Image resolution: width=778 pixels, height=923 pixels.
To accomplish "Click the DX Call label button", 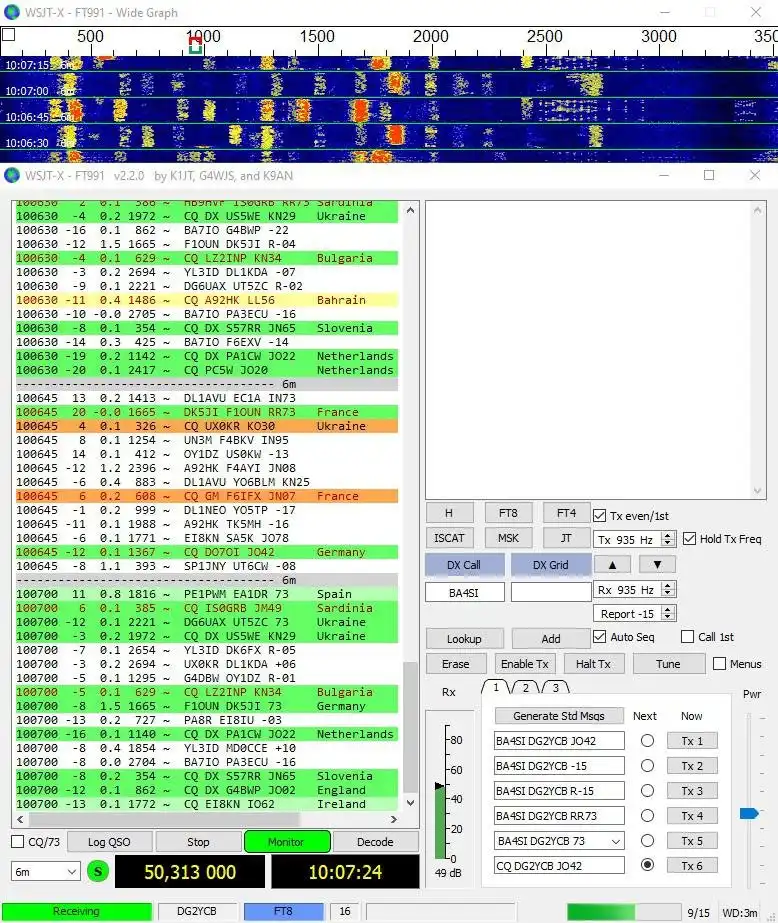I will coord(464,565).
